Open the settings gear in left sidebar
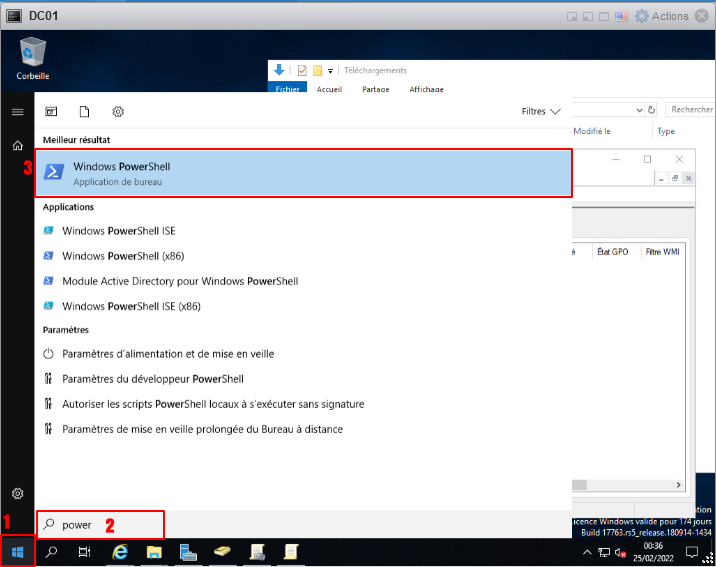This screenshot has width=716, height=567. pyautogui.click(x=17, y=493)
